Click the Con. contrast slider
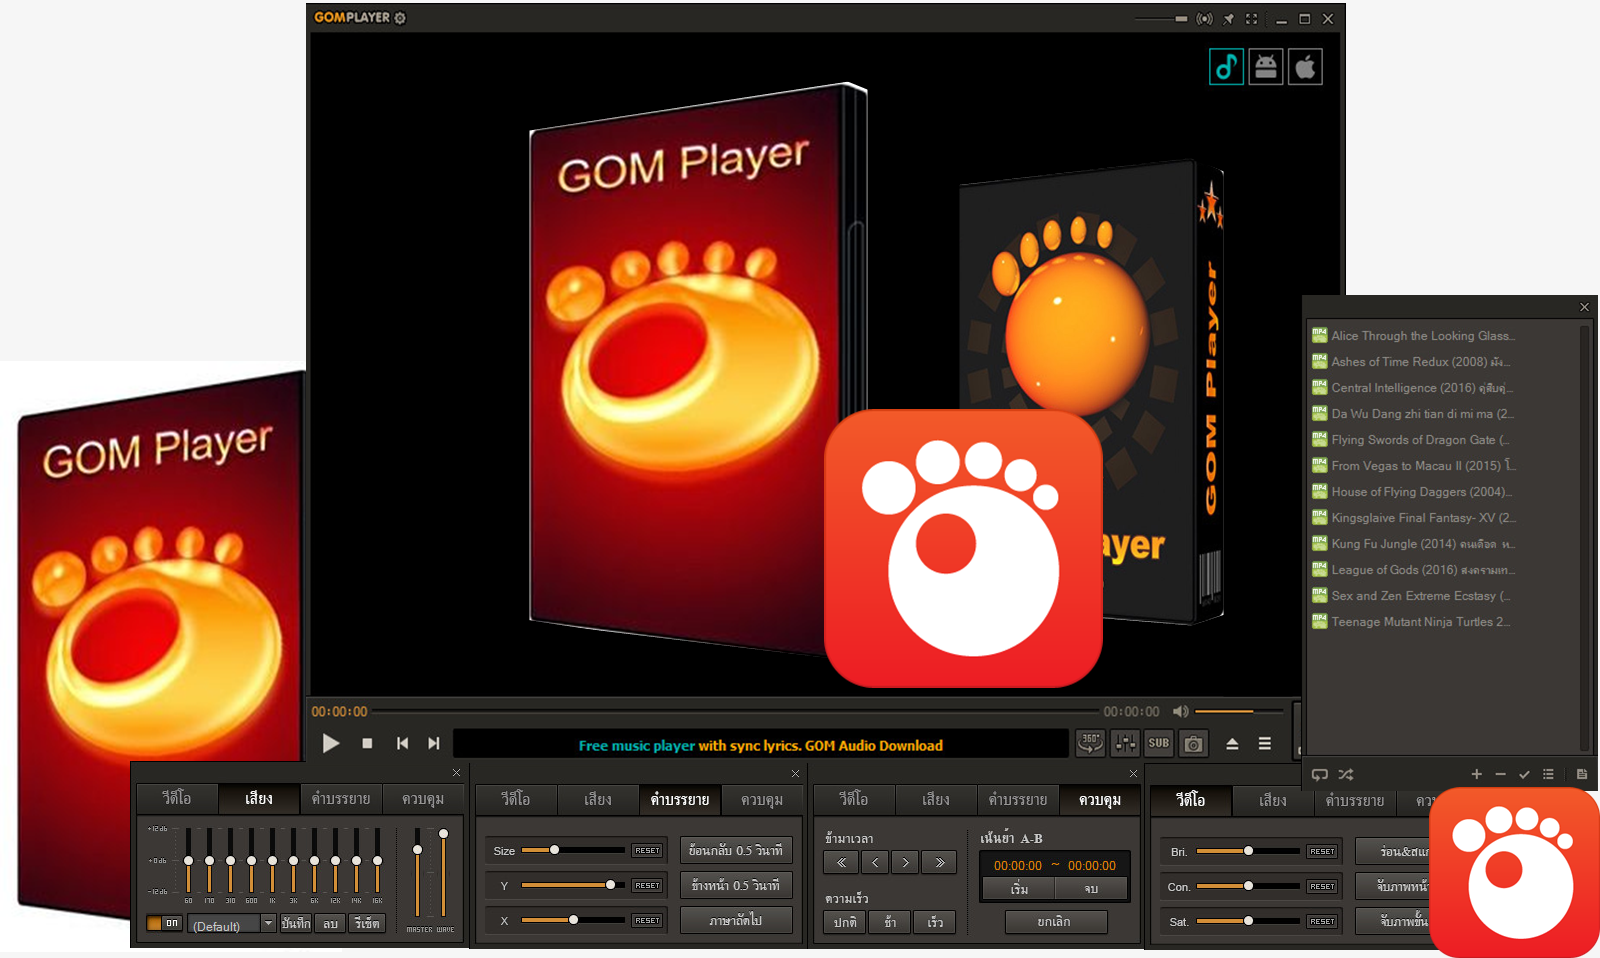This screenshot has height=958, width=1600. (1248, 886)
